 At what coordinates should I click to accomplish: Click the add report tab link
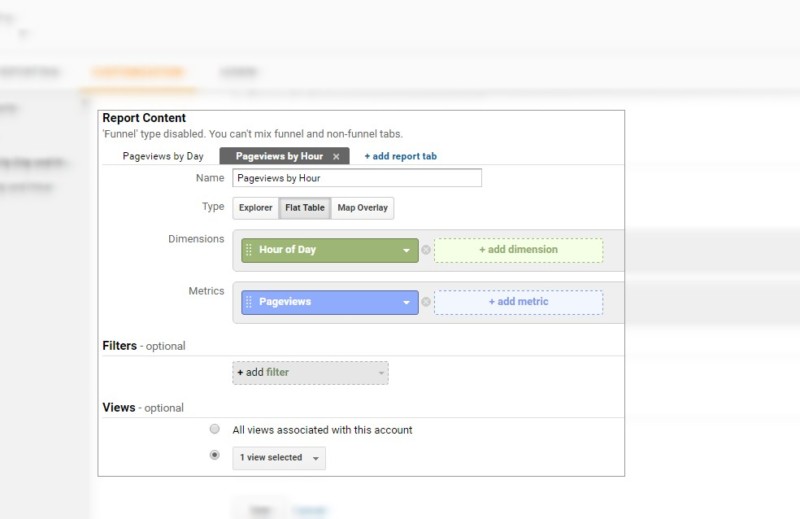(x=400, y=156)
